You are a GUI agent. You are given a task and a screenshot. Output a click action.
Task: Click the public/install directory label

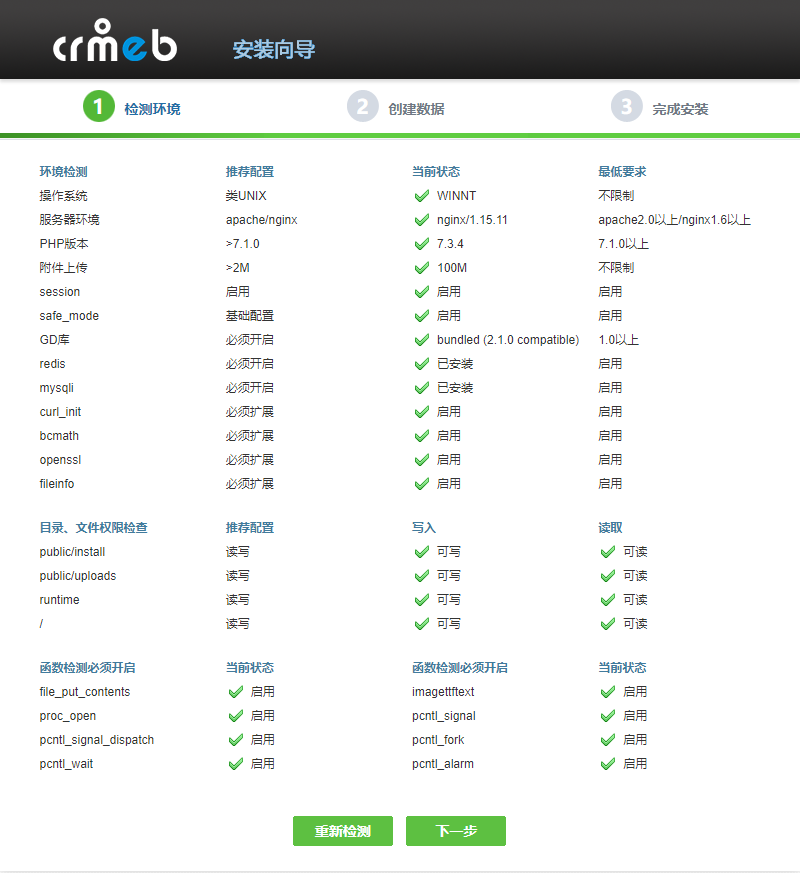(x=72, y=552)
